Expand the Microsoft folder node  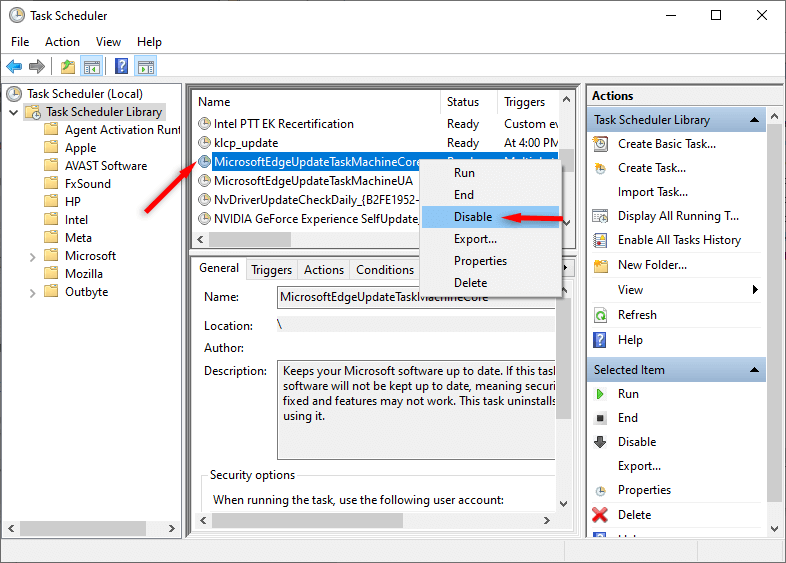click(33, 257)
